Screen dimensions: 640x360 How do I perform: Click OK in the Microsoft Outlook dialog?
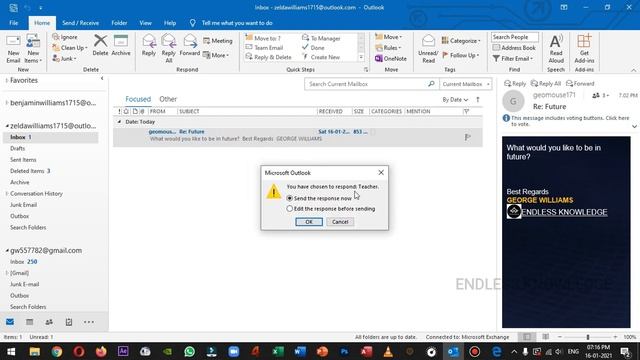point(309,222)
